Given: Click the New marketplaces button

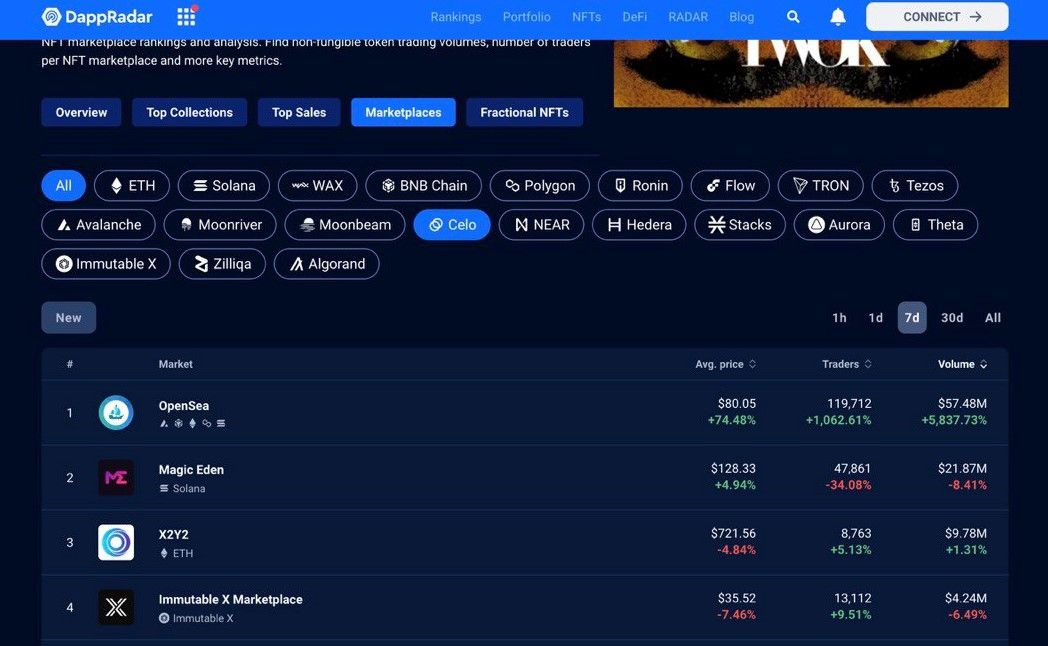Looking at the screenshot, I should pos(69,318).
